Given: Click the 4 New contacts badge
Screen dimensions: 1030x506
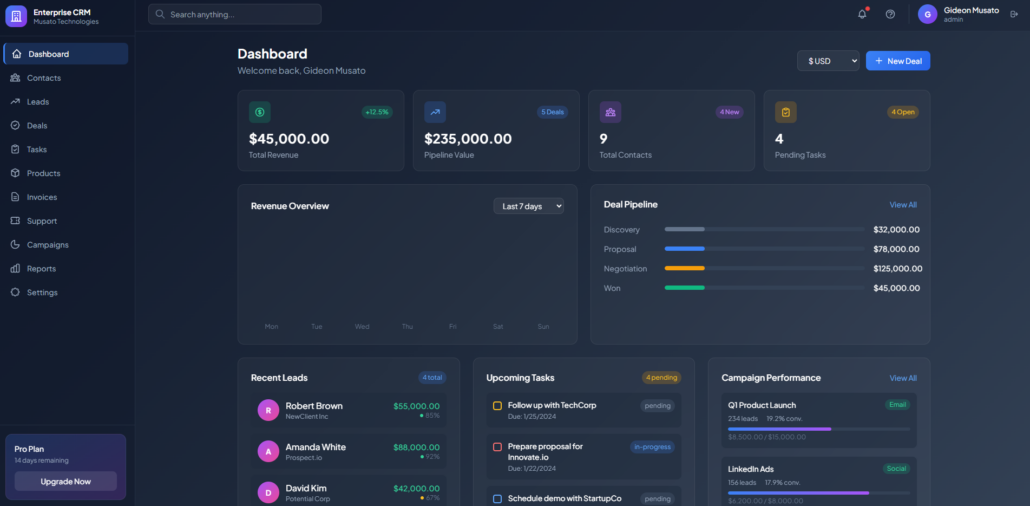Looking at the screenshot, I should click(729, 112).
